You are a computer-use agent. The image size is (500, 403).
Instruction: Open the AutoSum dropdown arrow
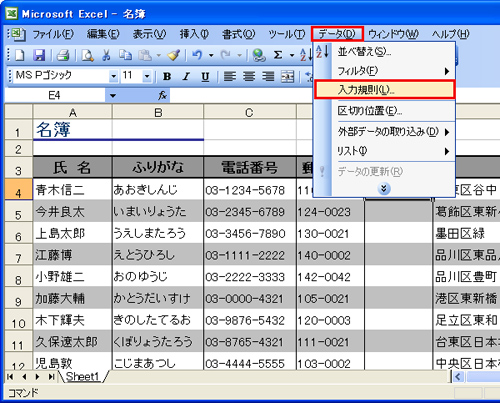click(292, 55)
